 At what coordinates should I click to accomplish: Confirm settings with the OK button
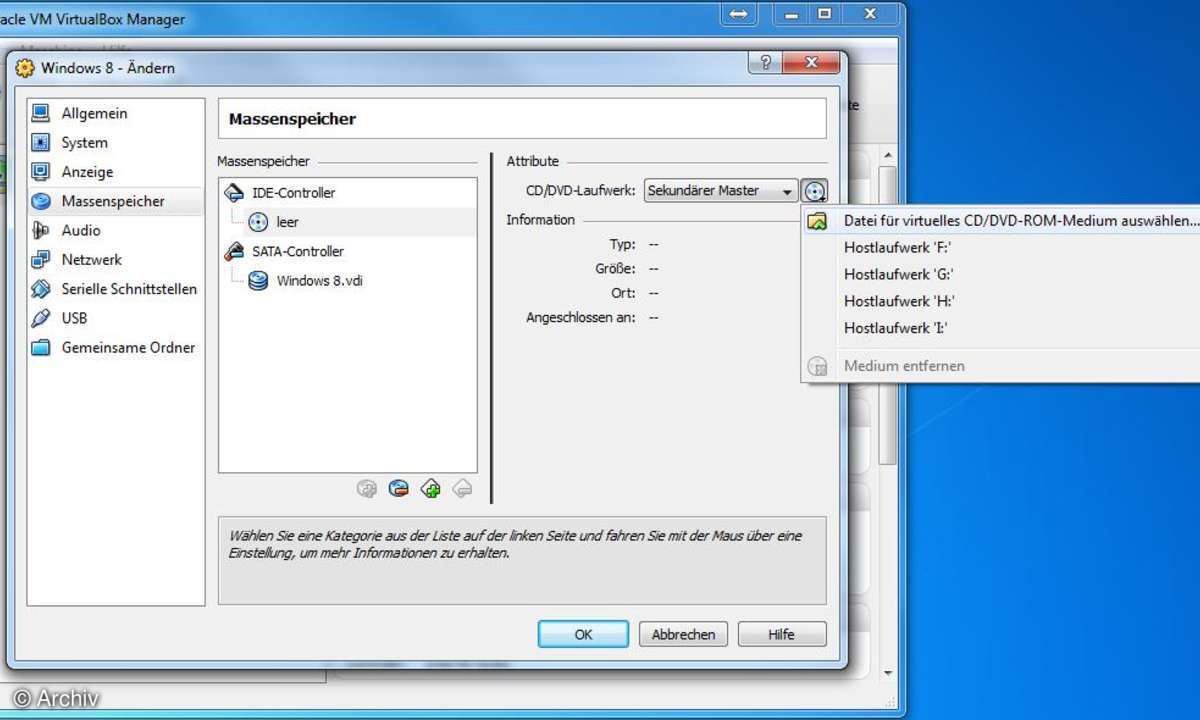point(583,634)
